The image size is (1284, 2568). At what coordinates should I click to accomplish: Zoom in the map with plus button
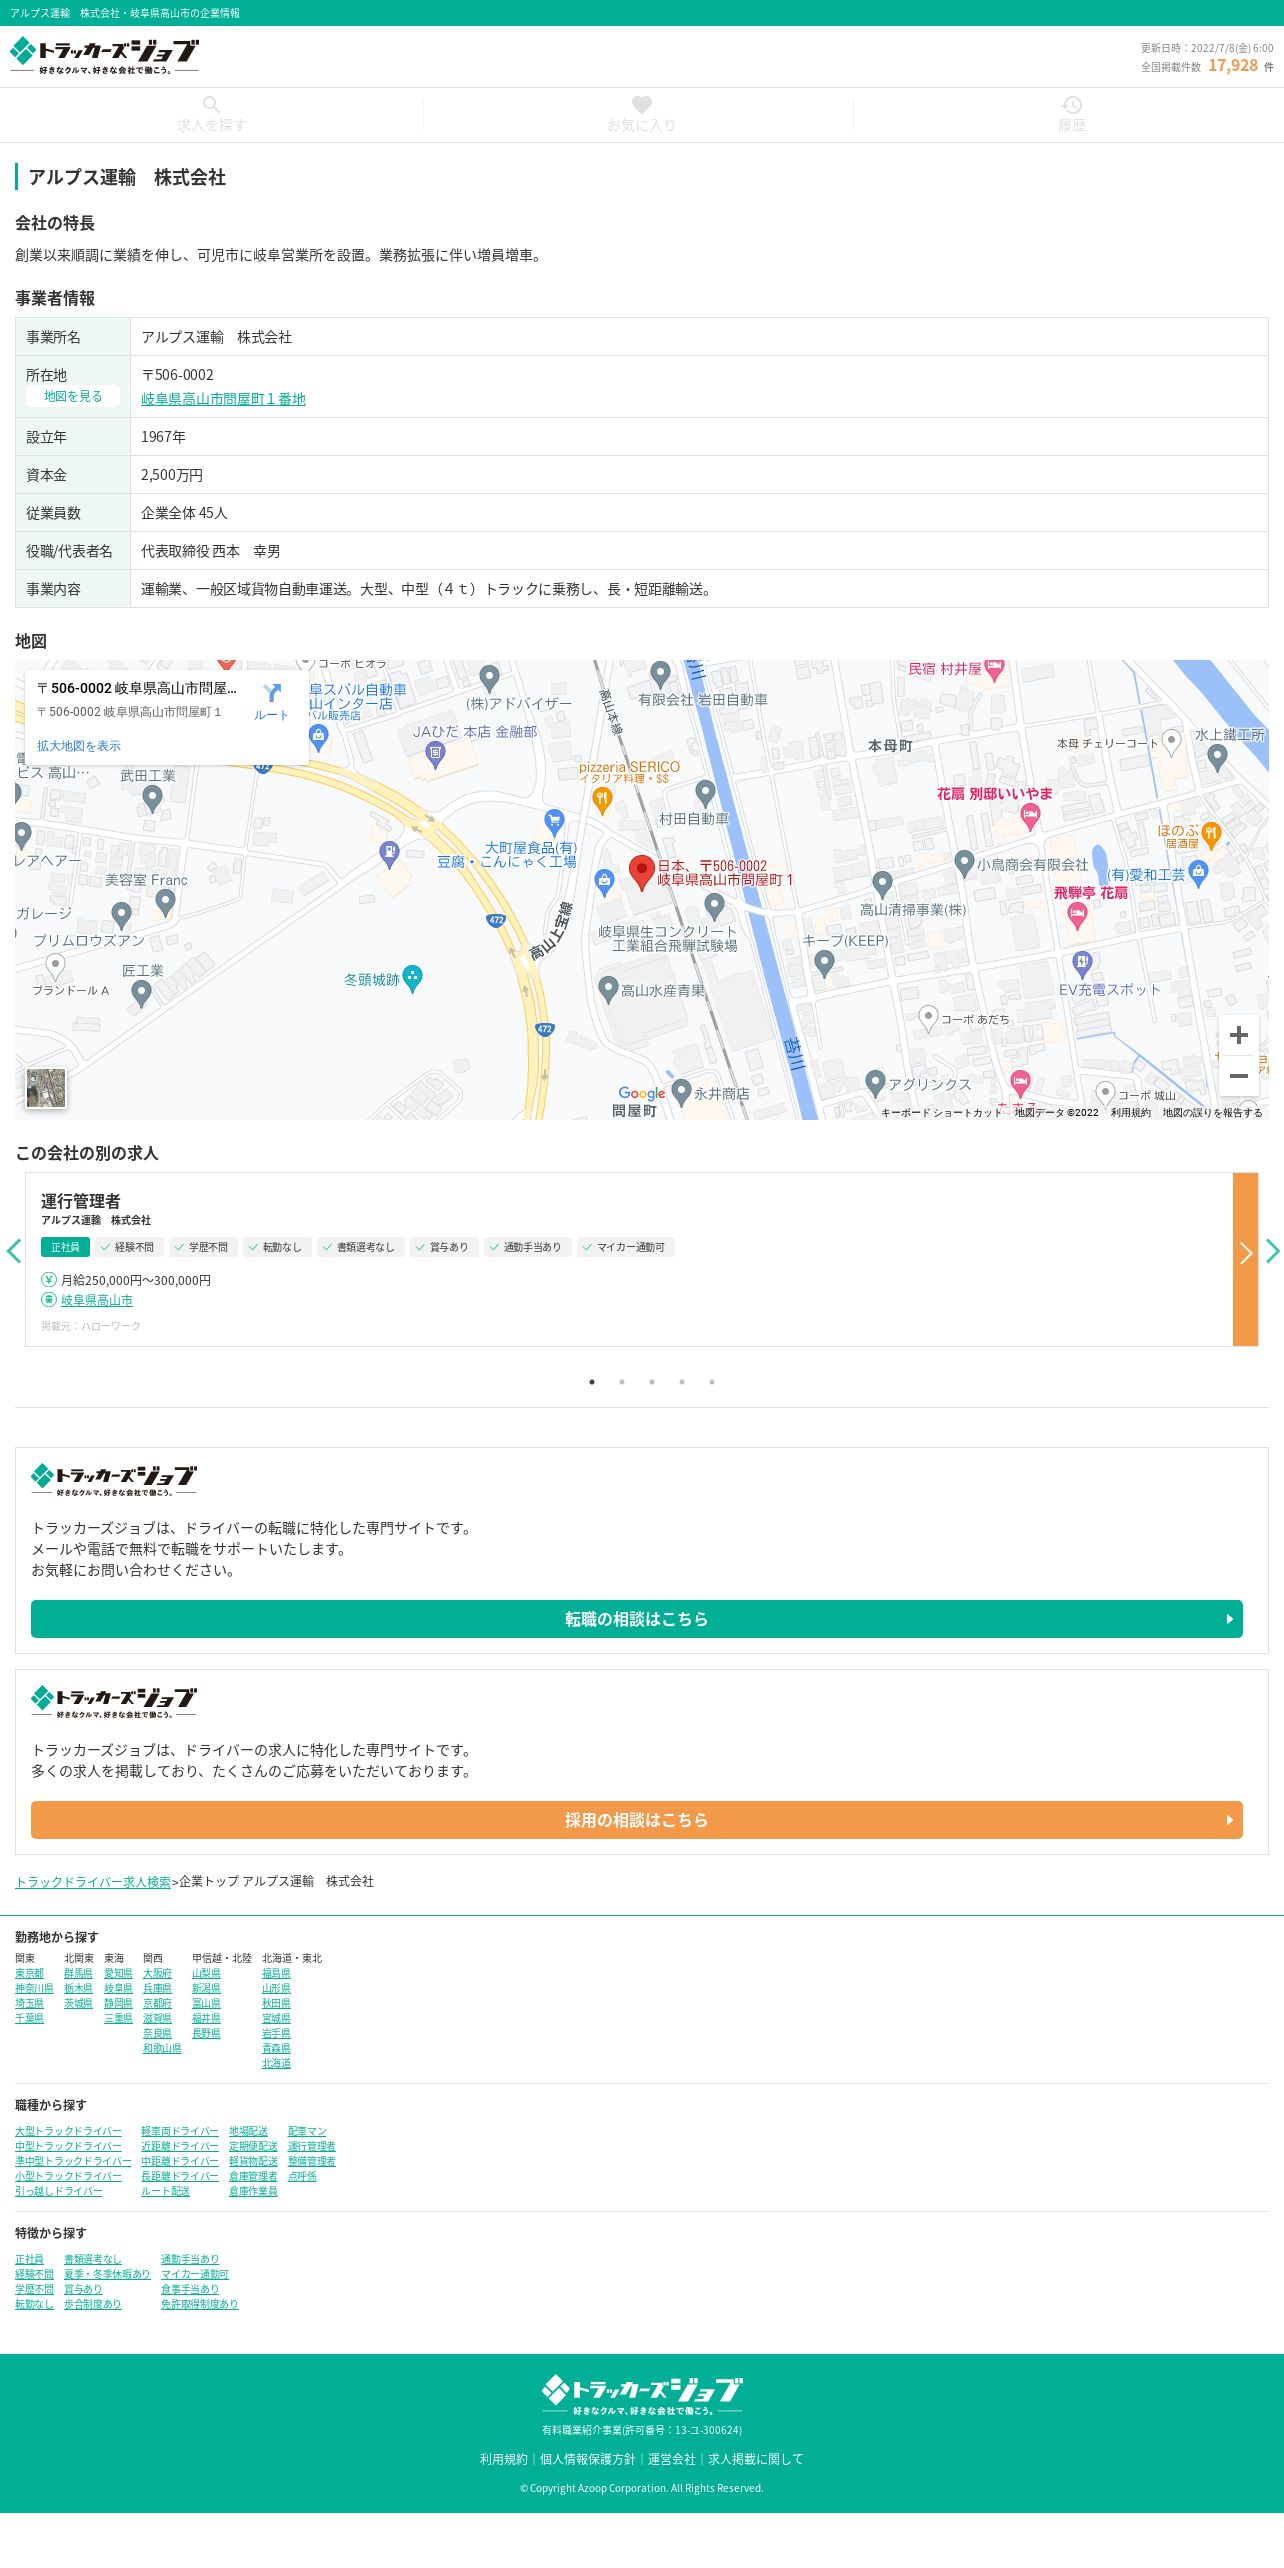point(1238,1035)
